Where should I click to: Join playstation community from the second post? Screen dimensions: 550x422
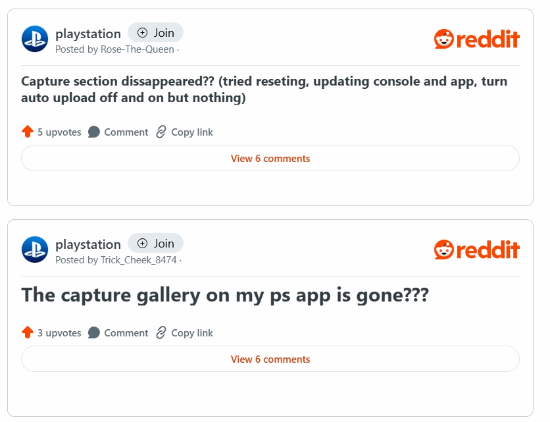tap(155, 243)
